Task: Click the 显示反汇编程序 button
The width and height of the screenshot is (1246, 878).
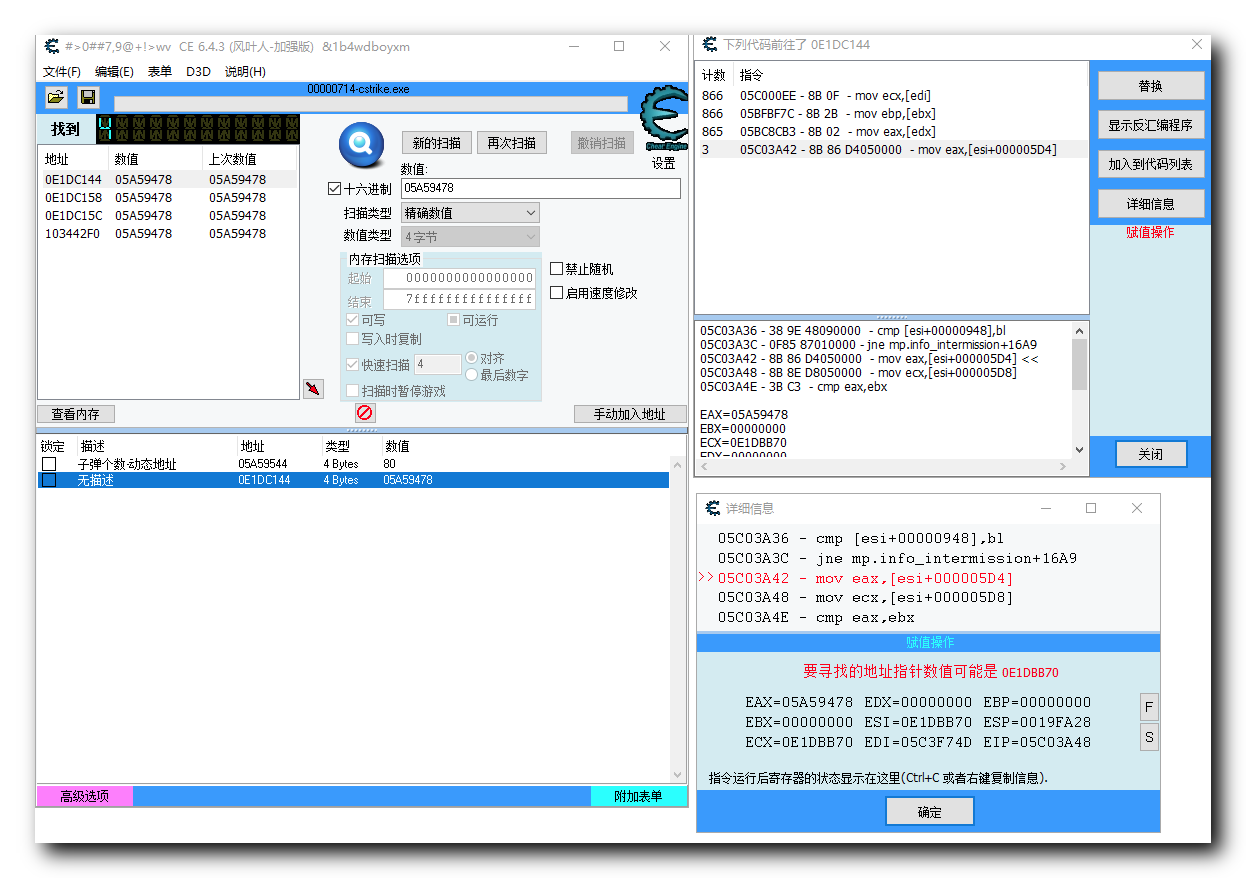Action: click(1150, 125)
